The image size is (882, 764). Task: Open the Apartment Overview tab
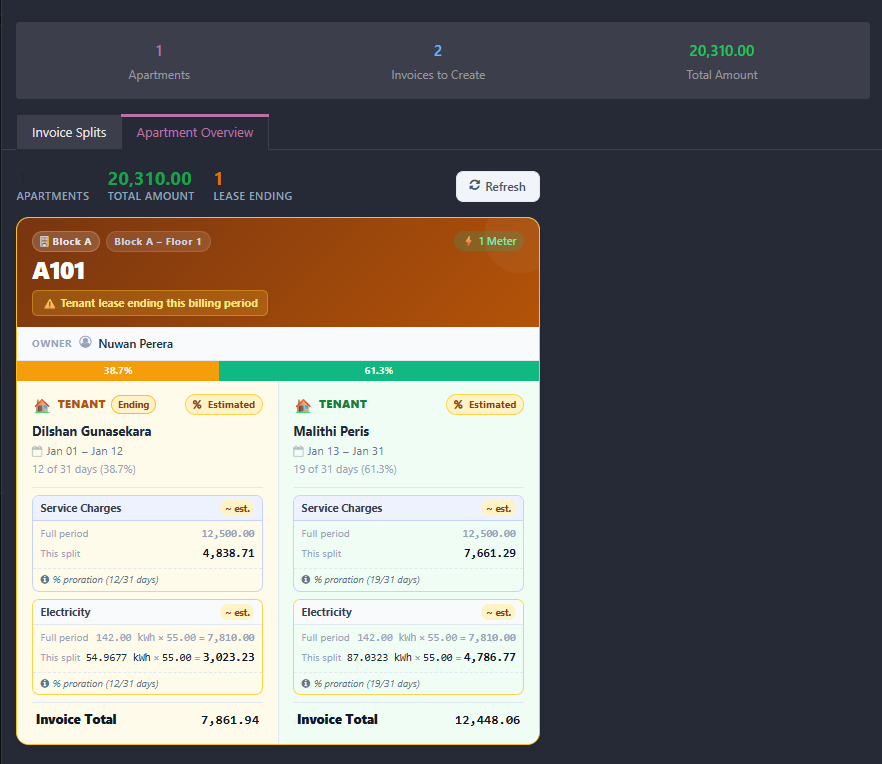pos(195,133)
